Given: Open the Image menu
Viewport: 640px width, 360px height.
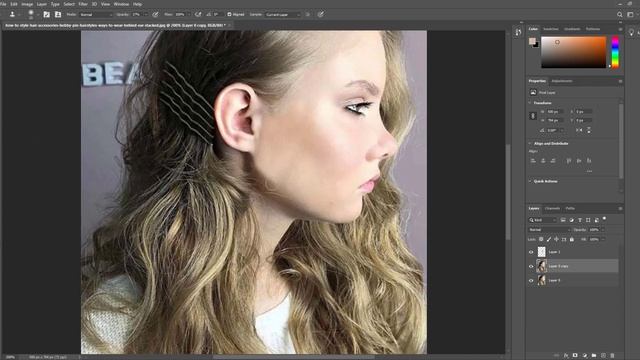Looking at the screenshot, I should click(27, 4).
